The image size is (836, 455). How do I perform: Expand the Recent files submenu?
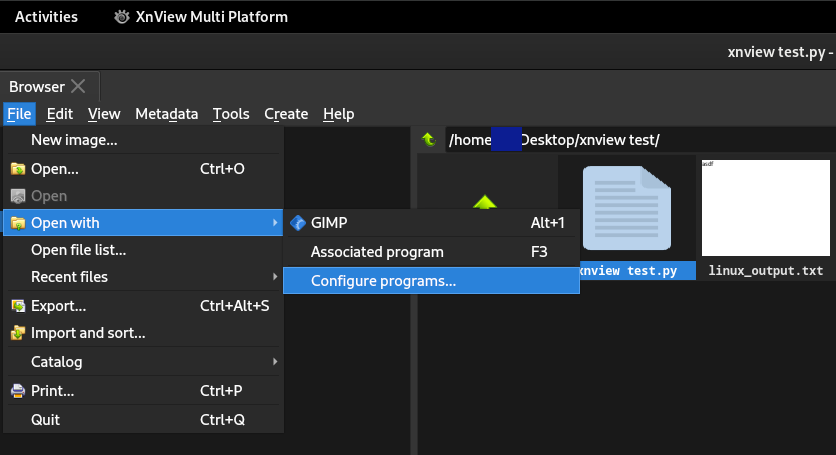[143, 277]
